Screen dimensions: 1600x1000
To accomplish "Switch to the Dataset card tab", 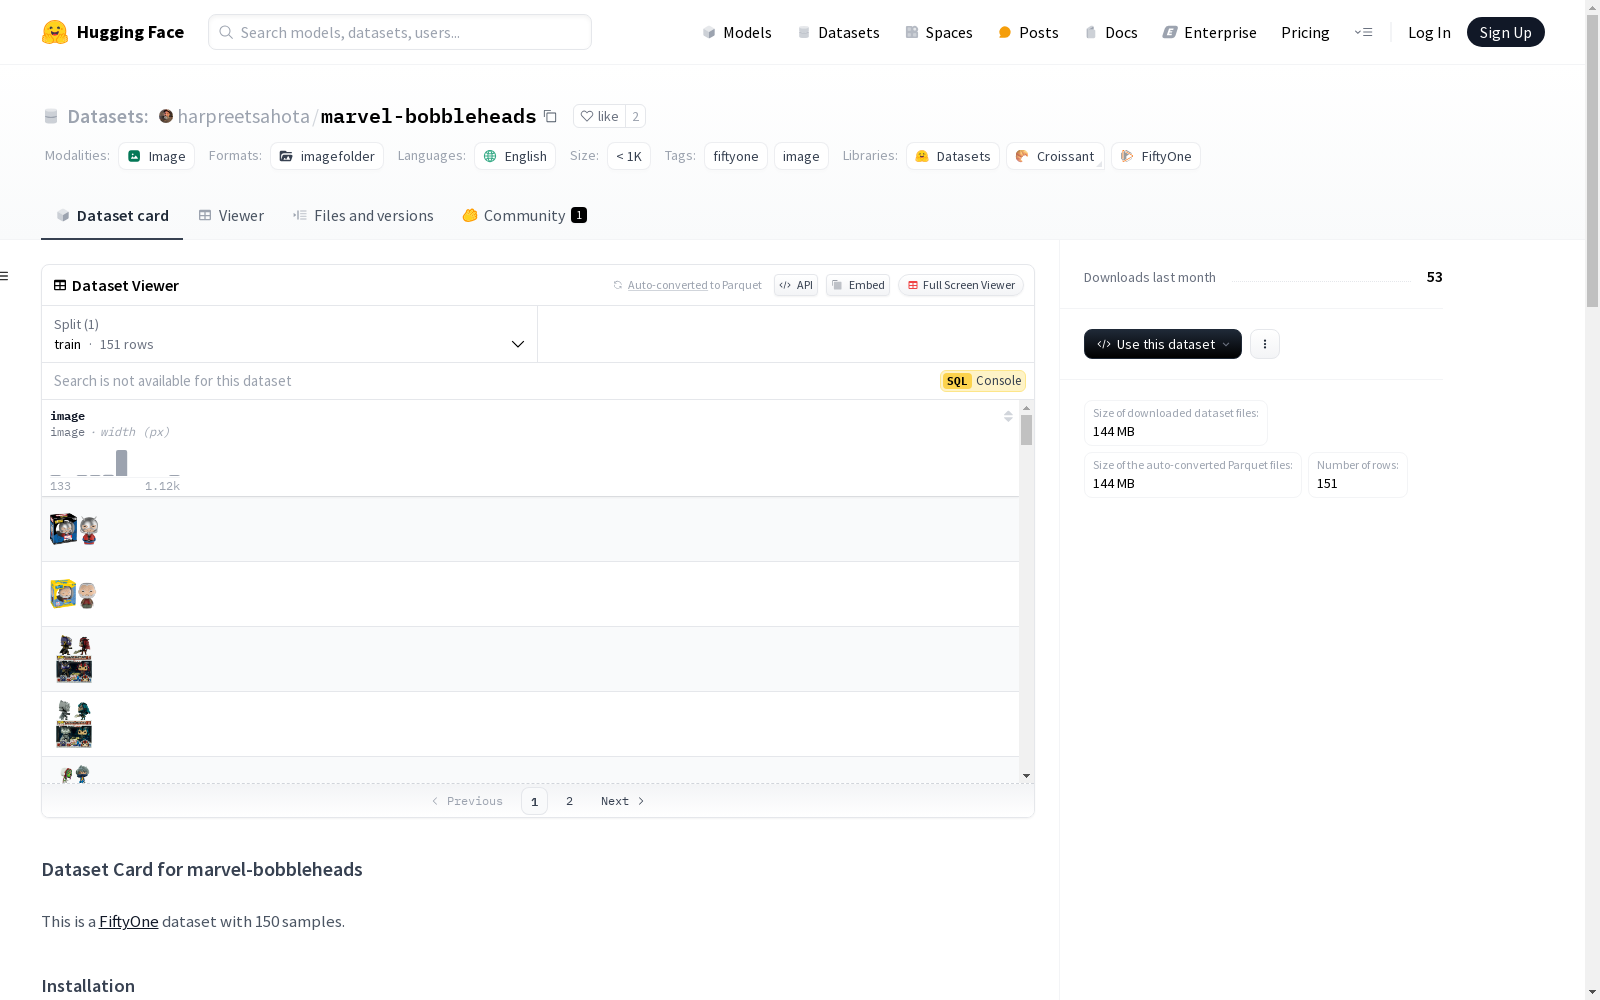I will pyautogui.click(x=112, y=216).
